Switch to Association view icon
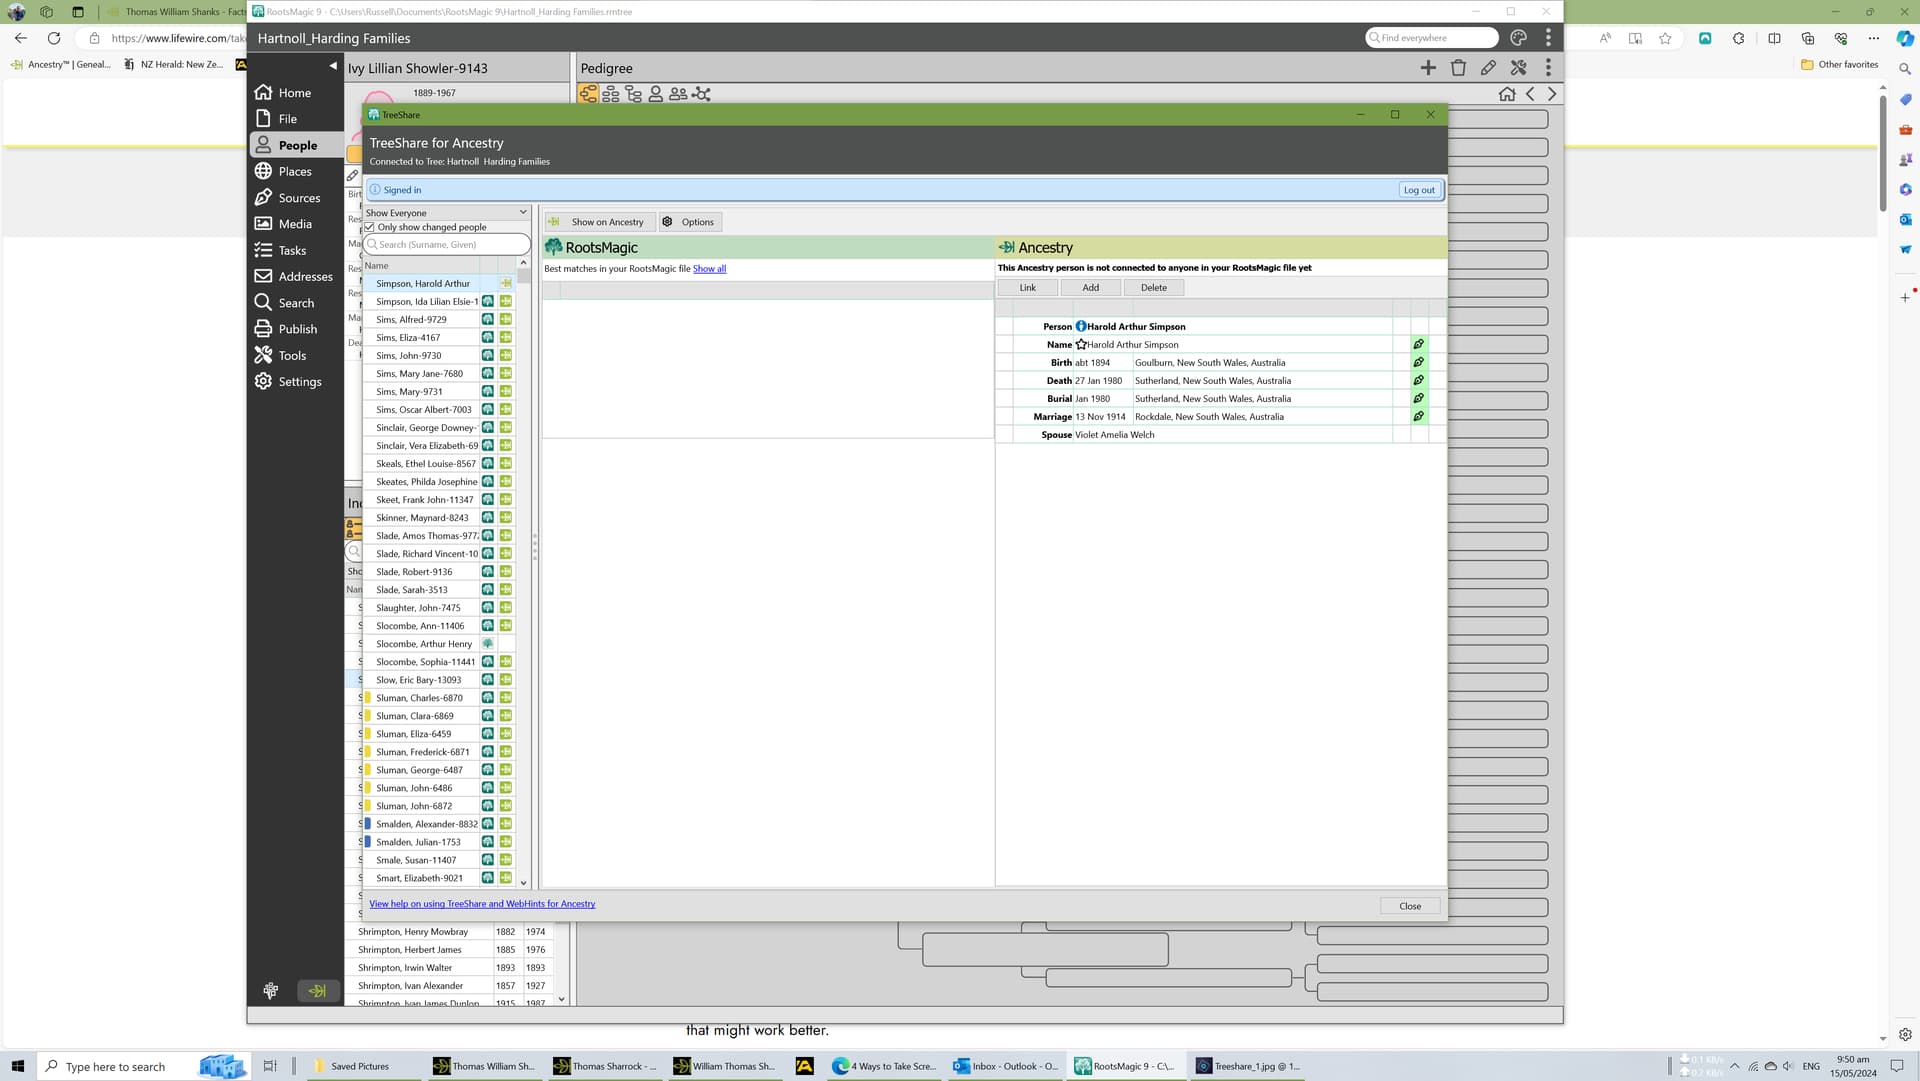The width and height of the screenshot is (1920, 1081). tap(701, 94)
